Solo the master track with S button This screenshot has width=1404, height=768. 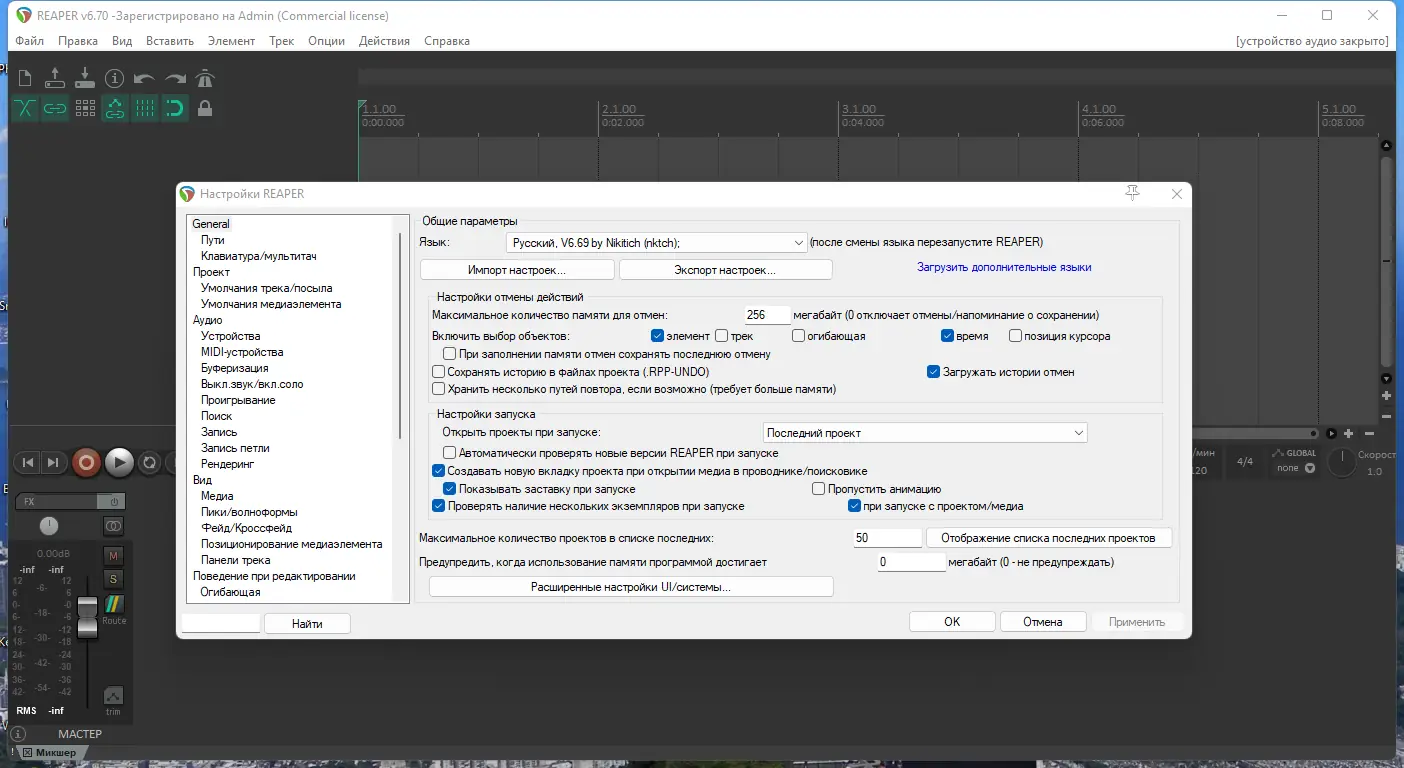point(114,579)
